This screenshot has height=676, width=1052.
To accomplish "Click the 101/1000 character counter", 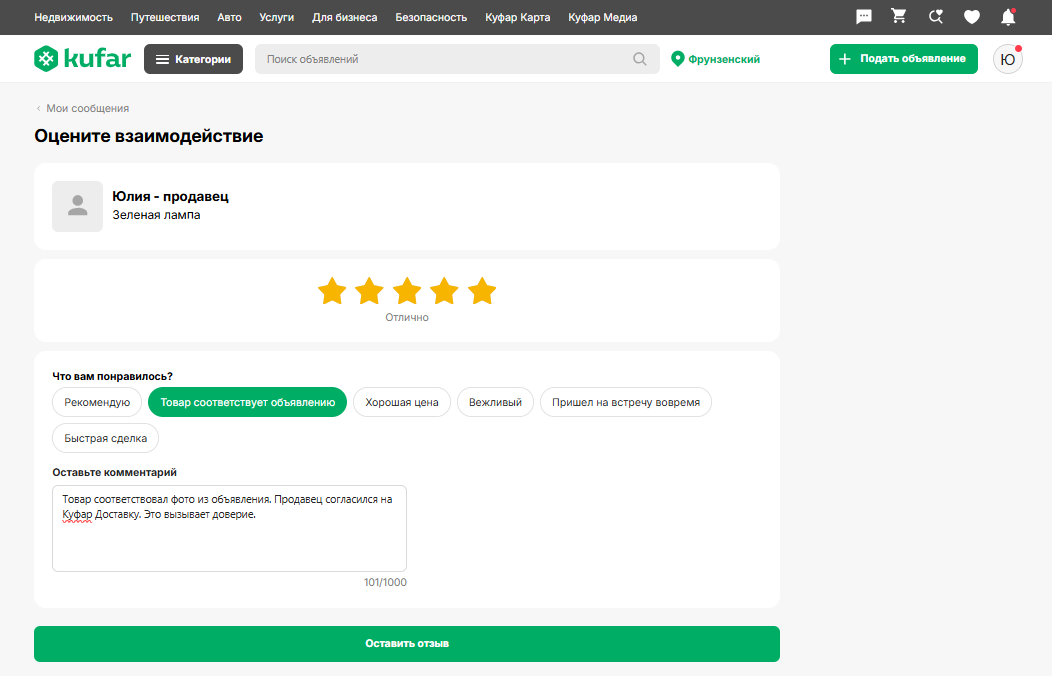I will [385, 582].
